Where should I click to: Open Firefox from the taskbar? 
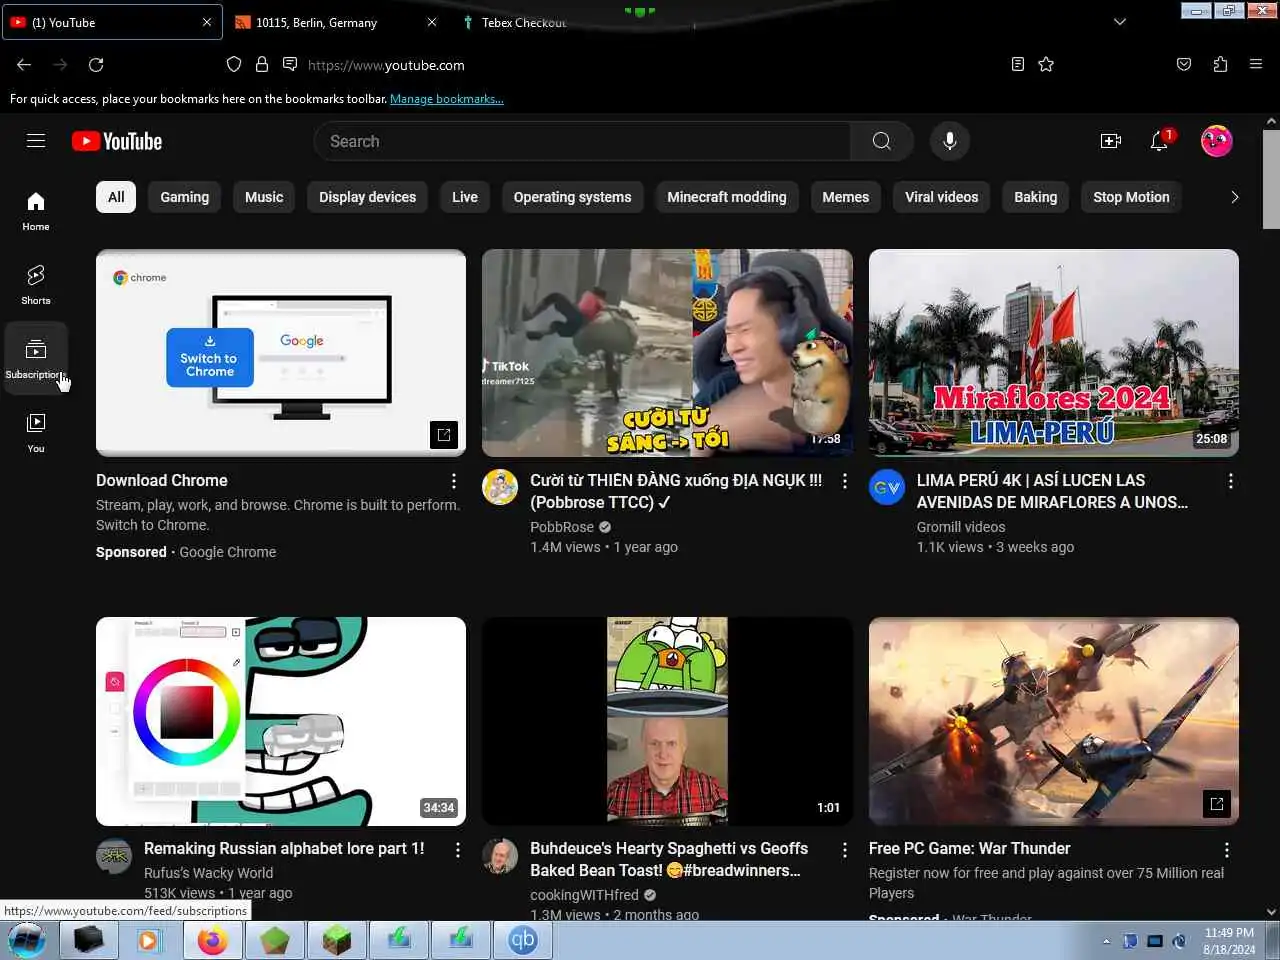pyautogui.click(x=213, y=941)
